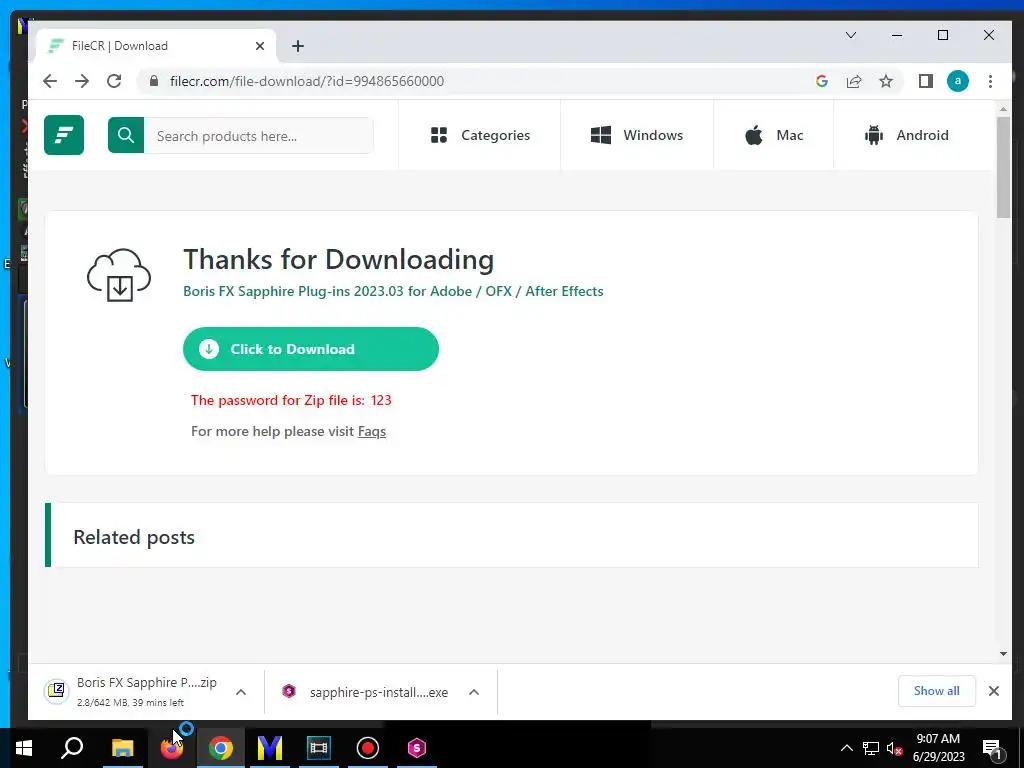Focus the Search products input field
1024x768 pixels.
pyautogui.click(x=259, y=136)
